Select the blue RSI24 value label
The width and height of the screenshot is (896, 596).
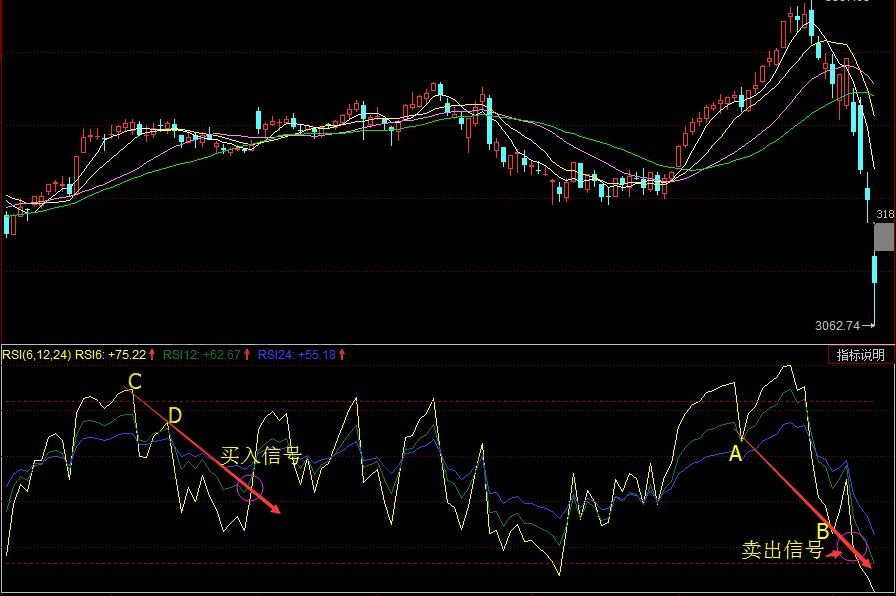point(296,355)
